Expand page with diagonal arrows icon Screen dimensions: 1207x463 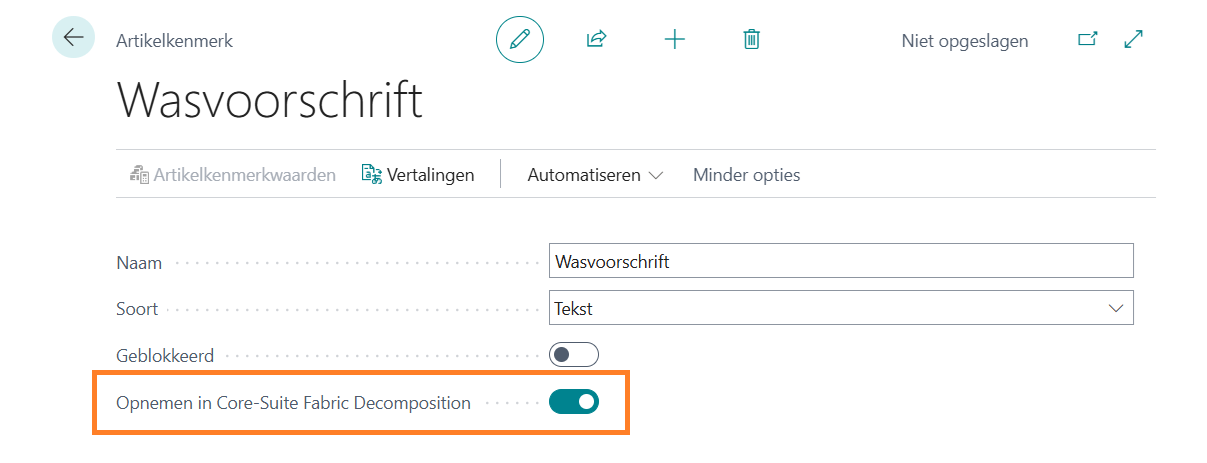[x=1133, y=40]
